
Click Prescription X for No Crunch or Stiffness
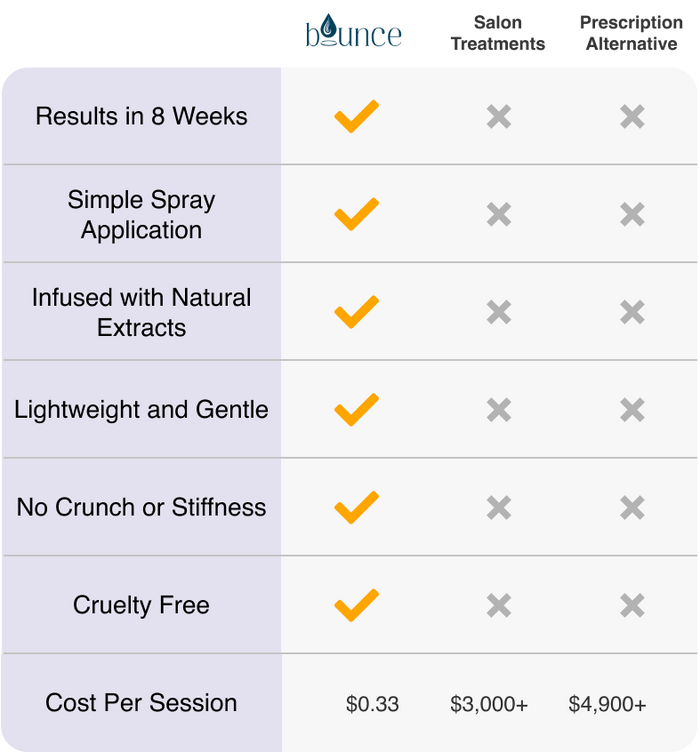[632, 508]
